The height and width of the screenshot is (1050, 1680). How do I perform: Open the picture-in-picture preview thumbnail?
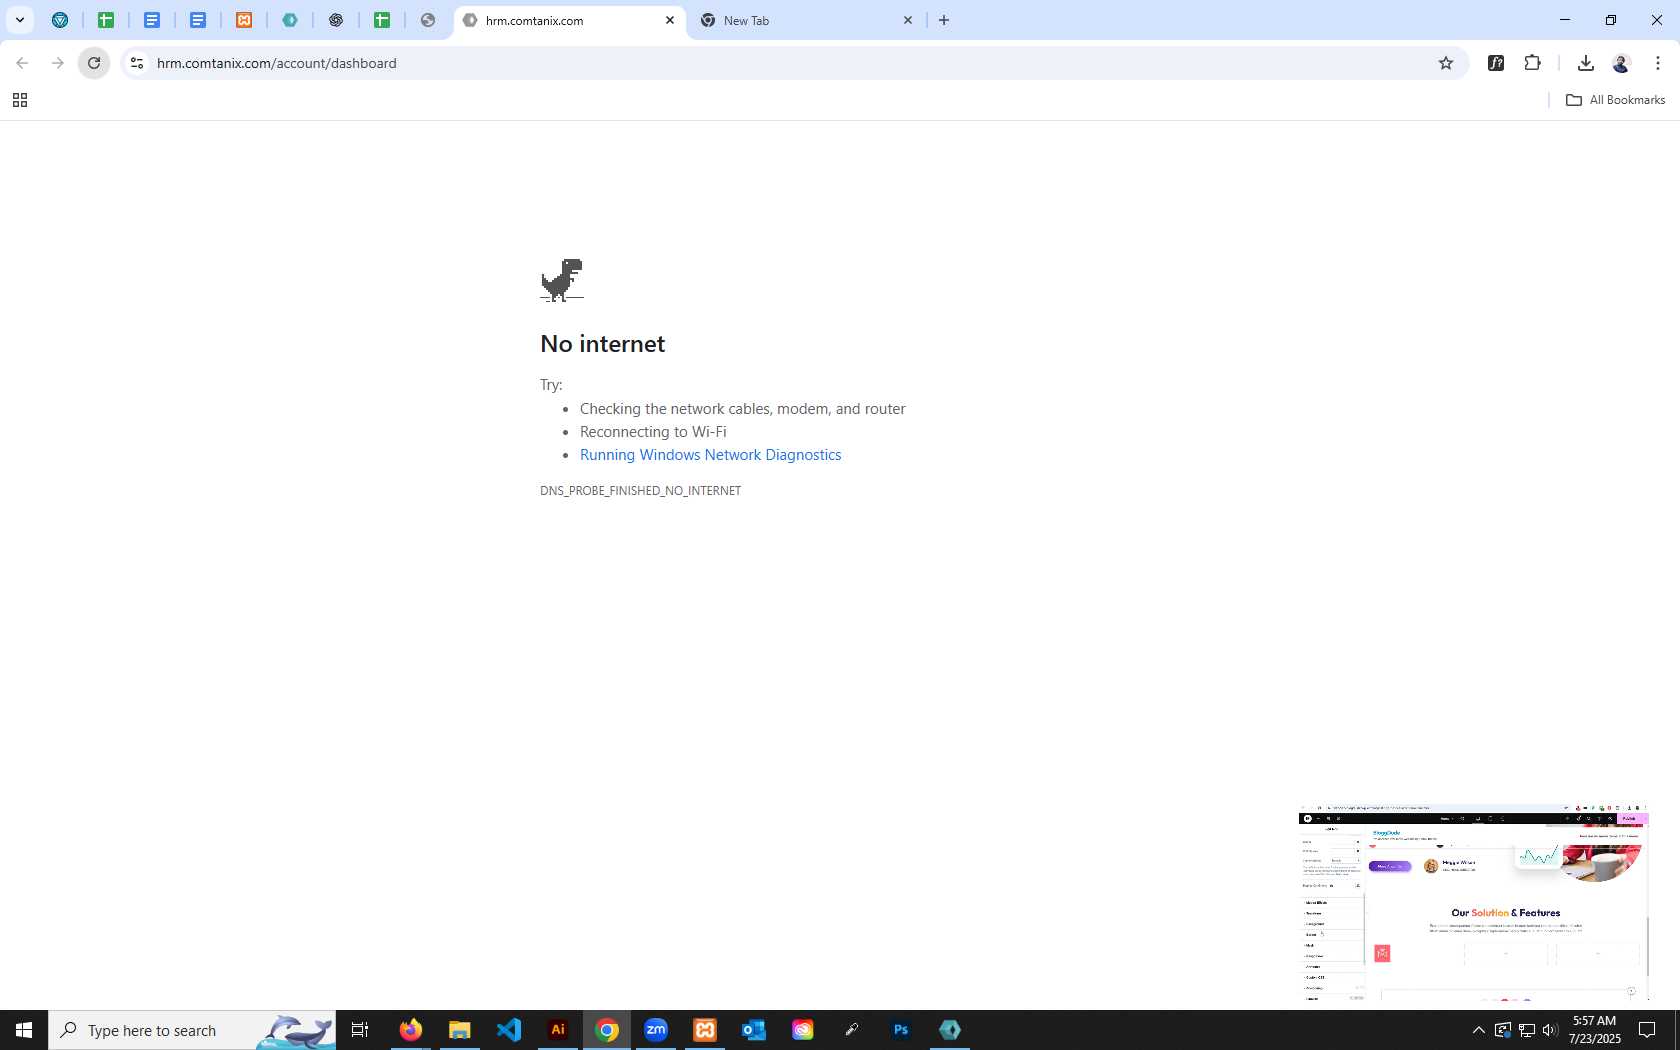[x=1473, y=902]
